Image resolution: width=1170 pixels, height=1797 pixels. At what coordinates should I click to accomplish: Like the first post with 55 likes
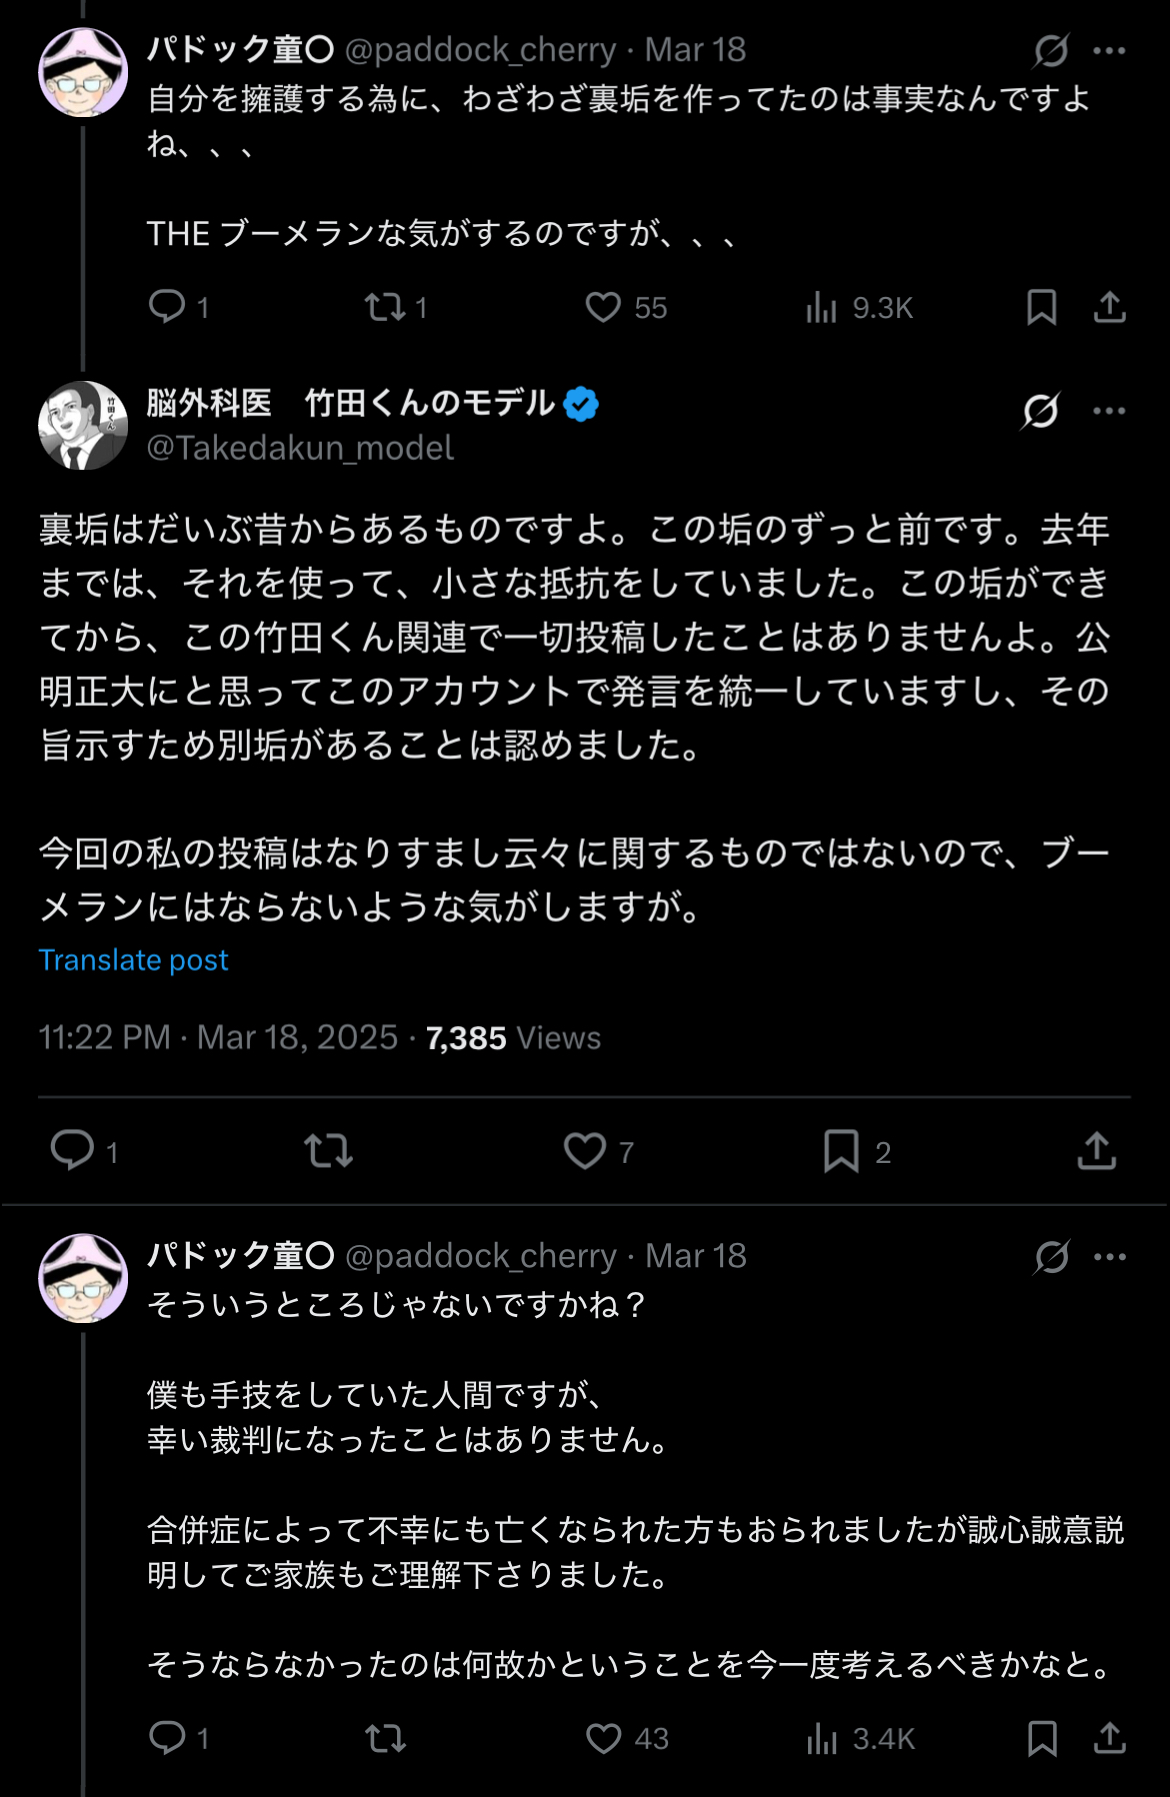tap(603, 307)
